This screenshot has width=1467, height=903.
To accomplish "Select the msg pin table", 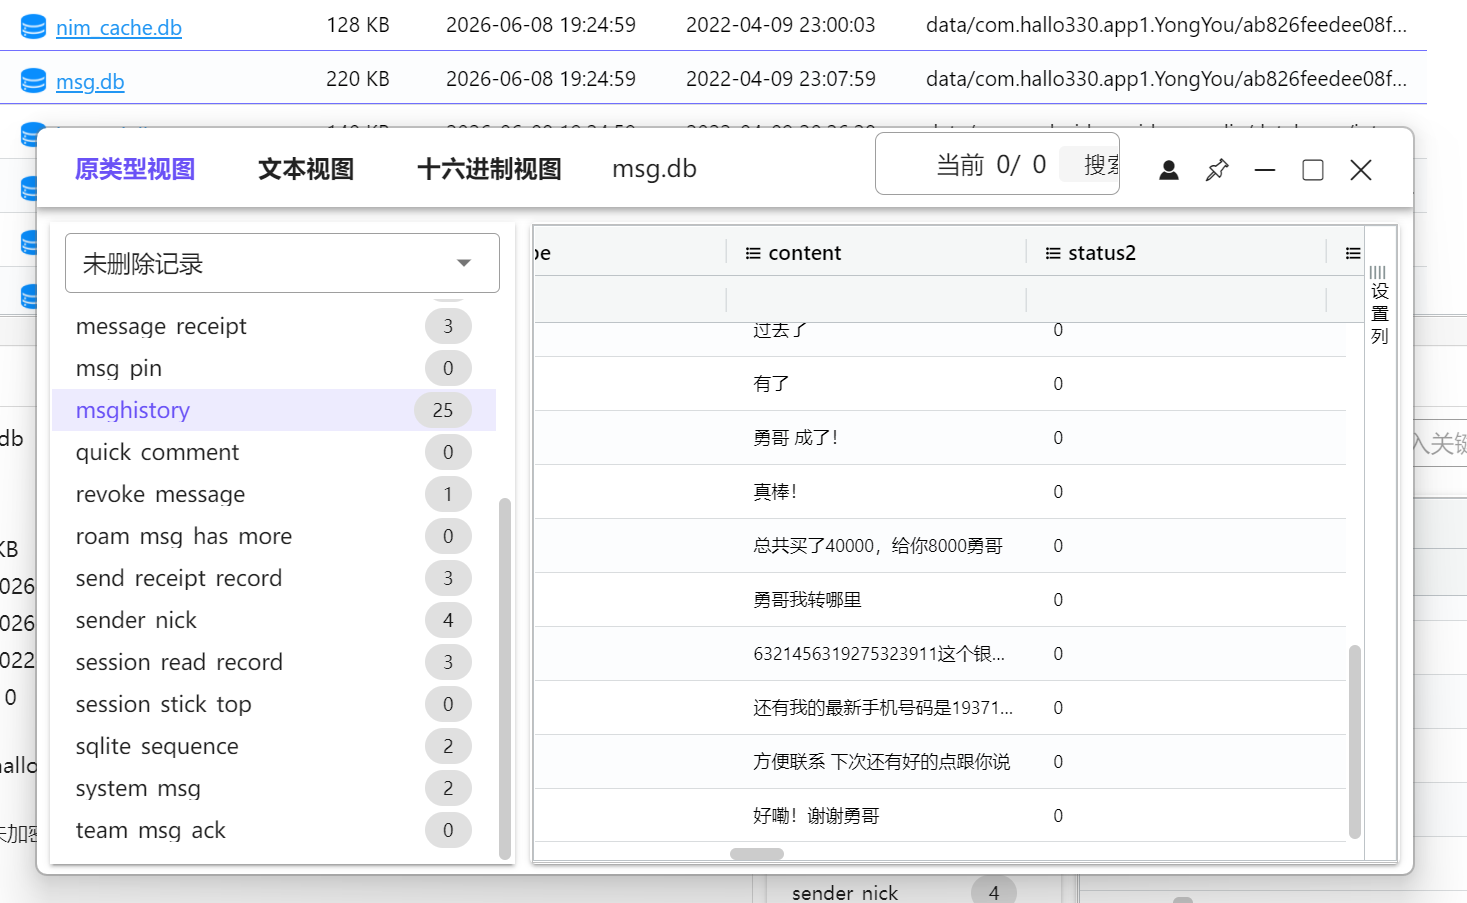I will [274, 368].
